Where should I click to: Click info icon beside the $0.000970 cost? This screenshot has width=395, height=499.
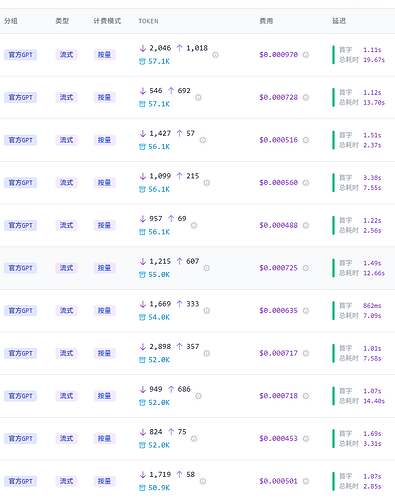point(306,55)
